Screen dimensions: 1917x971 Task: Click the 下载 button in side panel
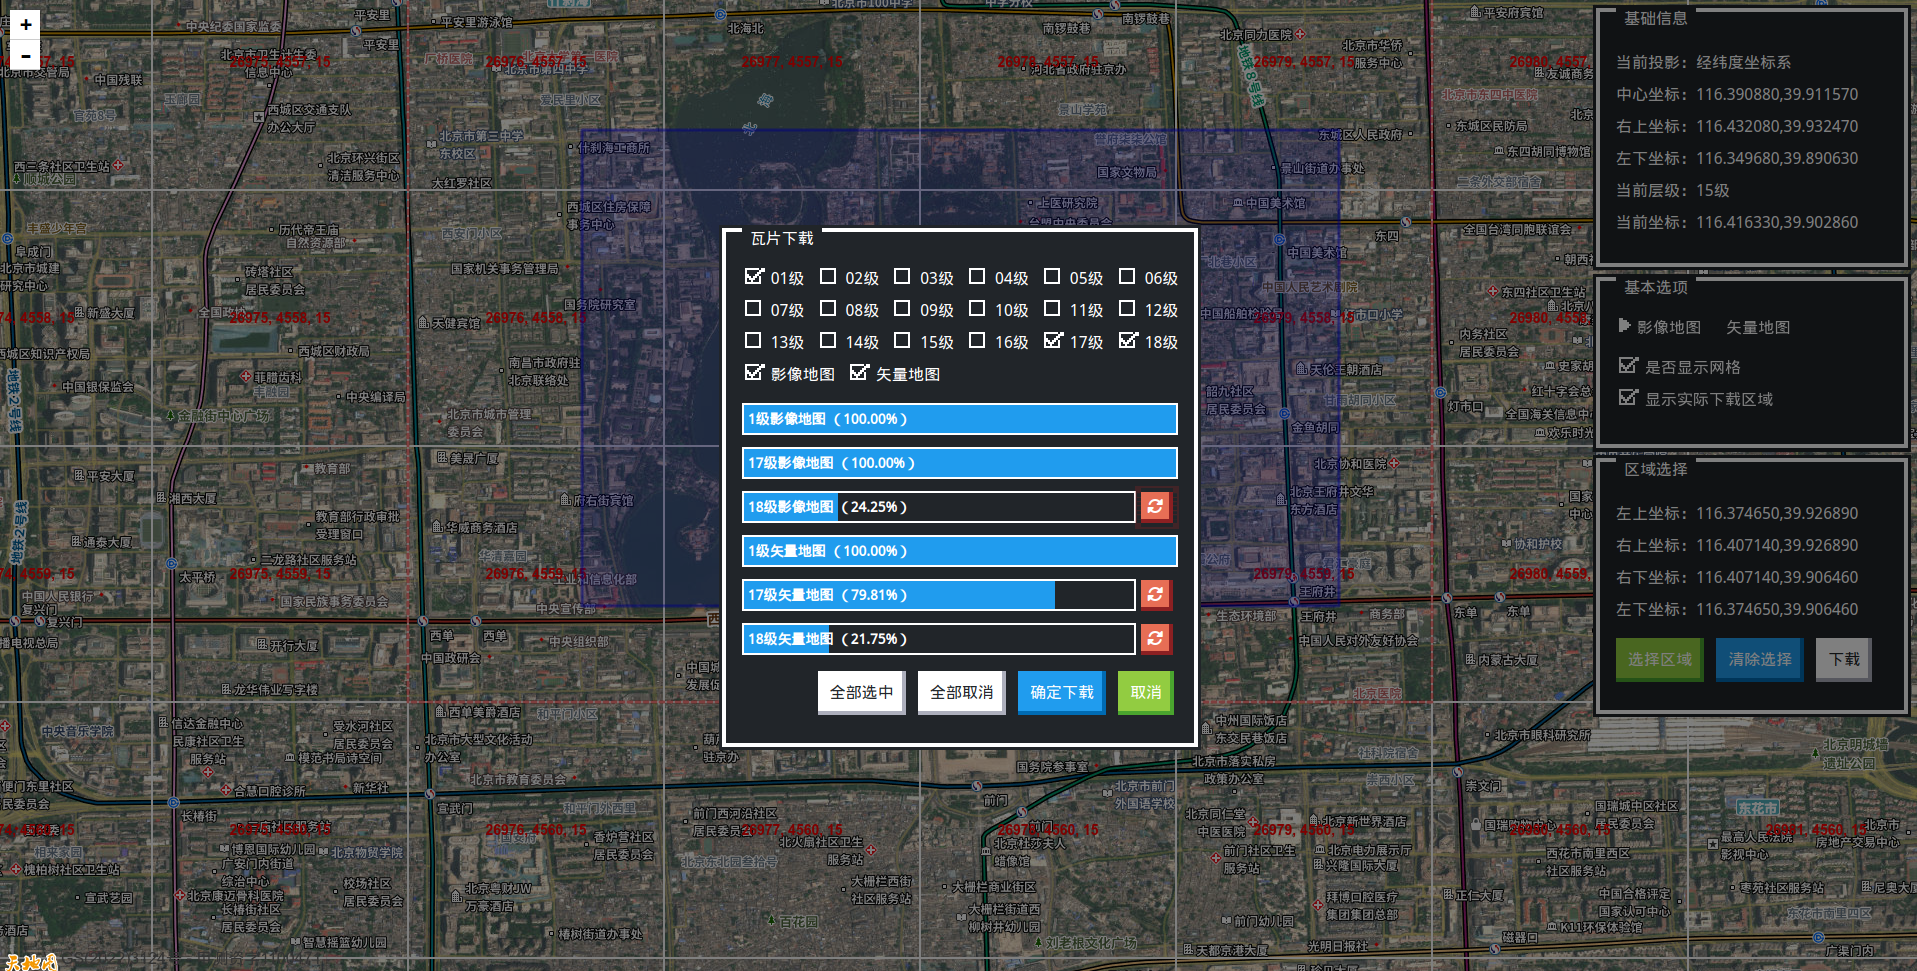pos(1844,659)
